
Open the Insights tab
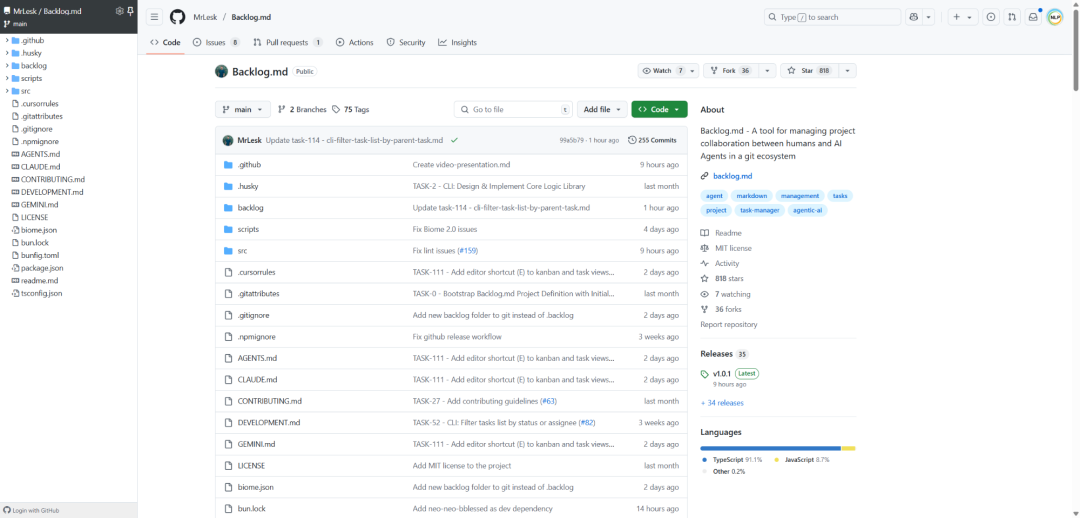click(457, 42)
